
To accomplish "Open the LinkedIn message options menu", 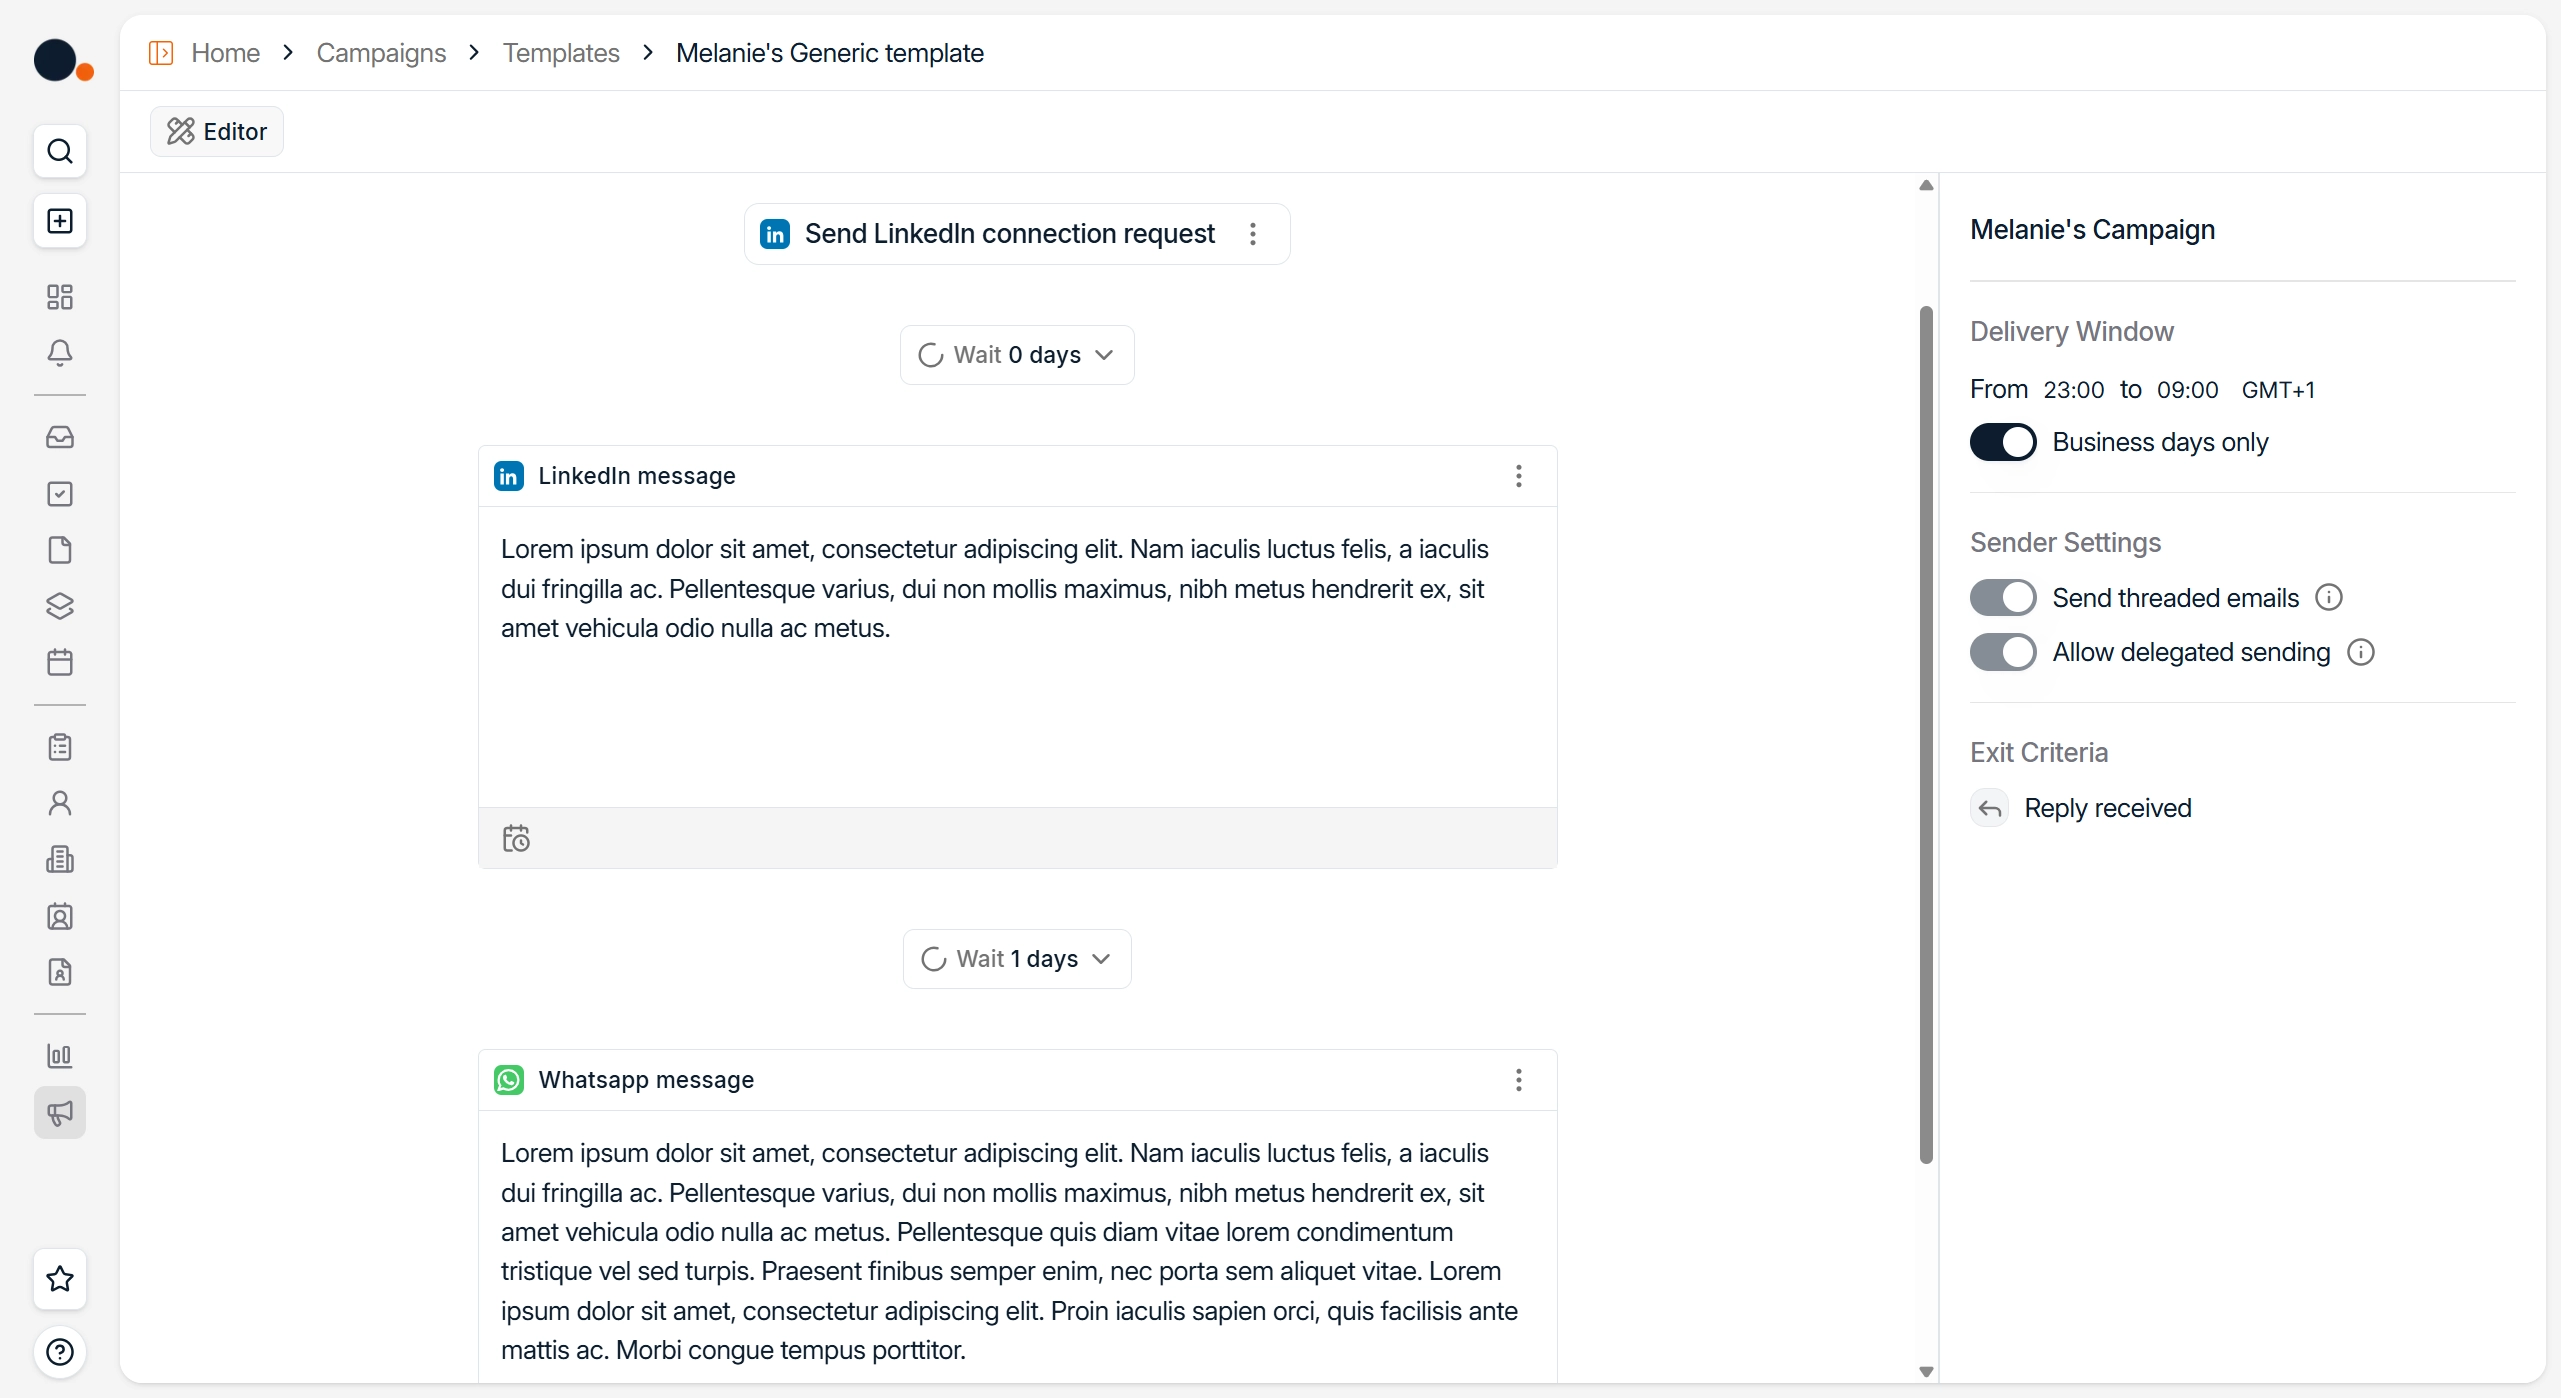I will pos(1518,476).
